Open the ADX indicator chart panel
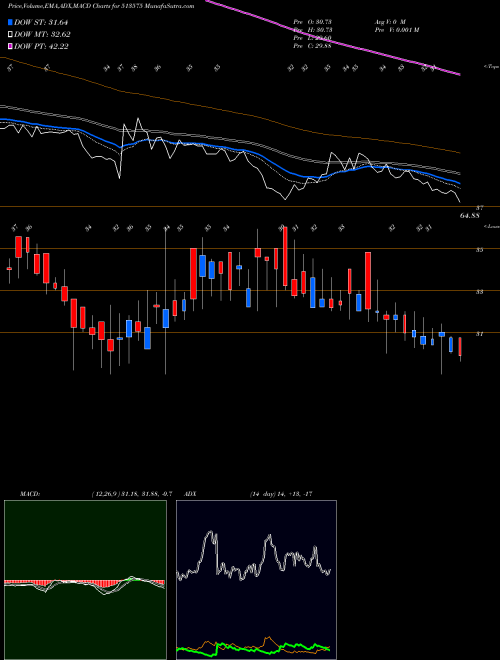 pos(256,580)
